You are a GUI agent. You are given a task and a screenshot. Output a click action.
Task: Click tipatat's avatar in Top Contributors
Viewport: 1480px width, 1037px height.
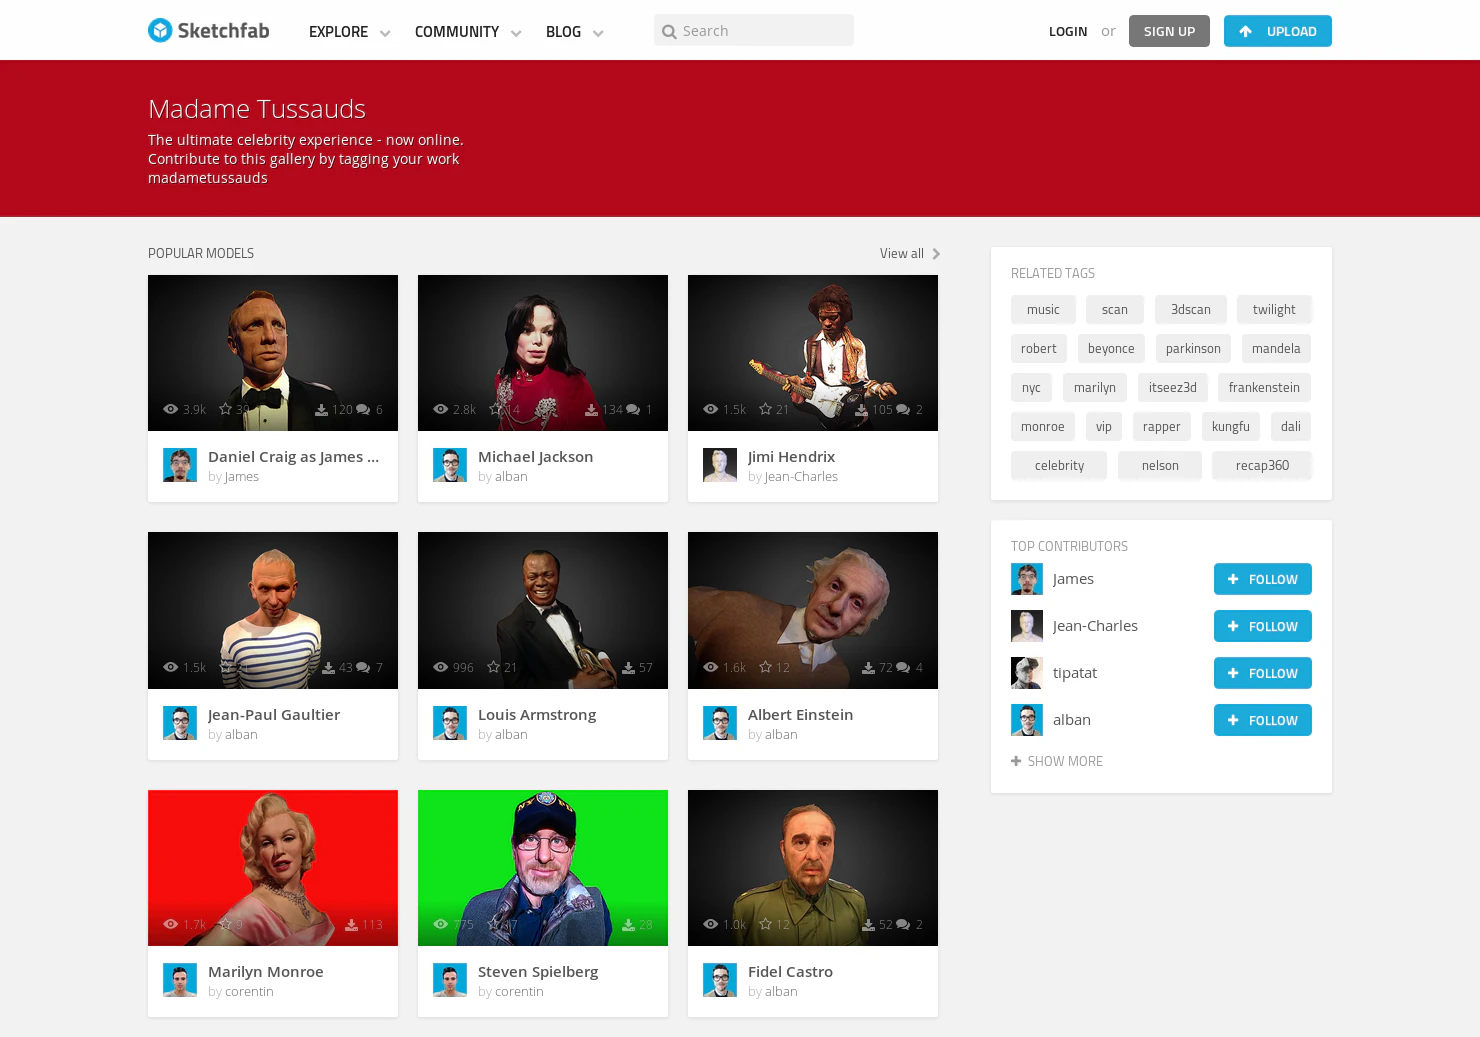1027,673
